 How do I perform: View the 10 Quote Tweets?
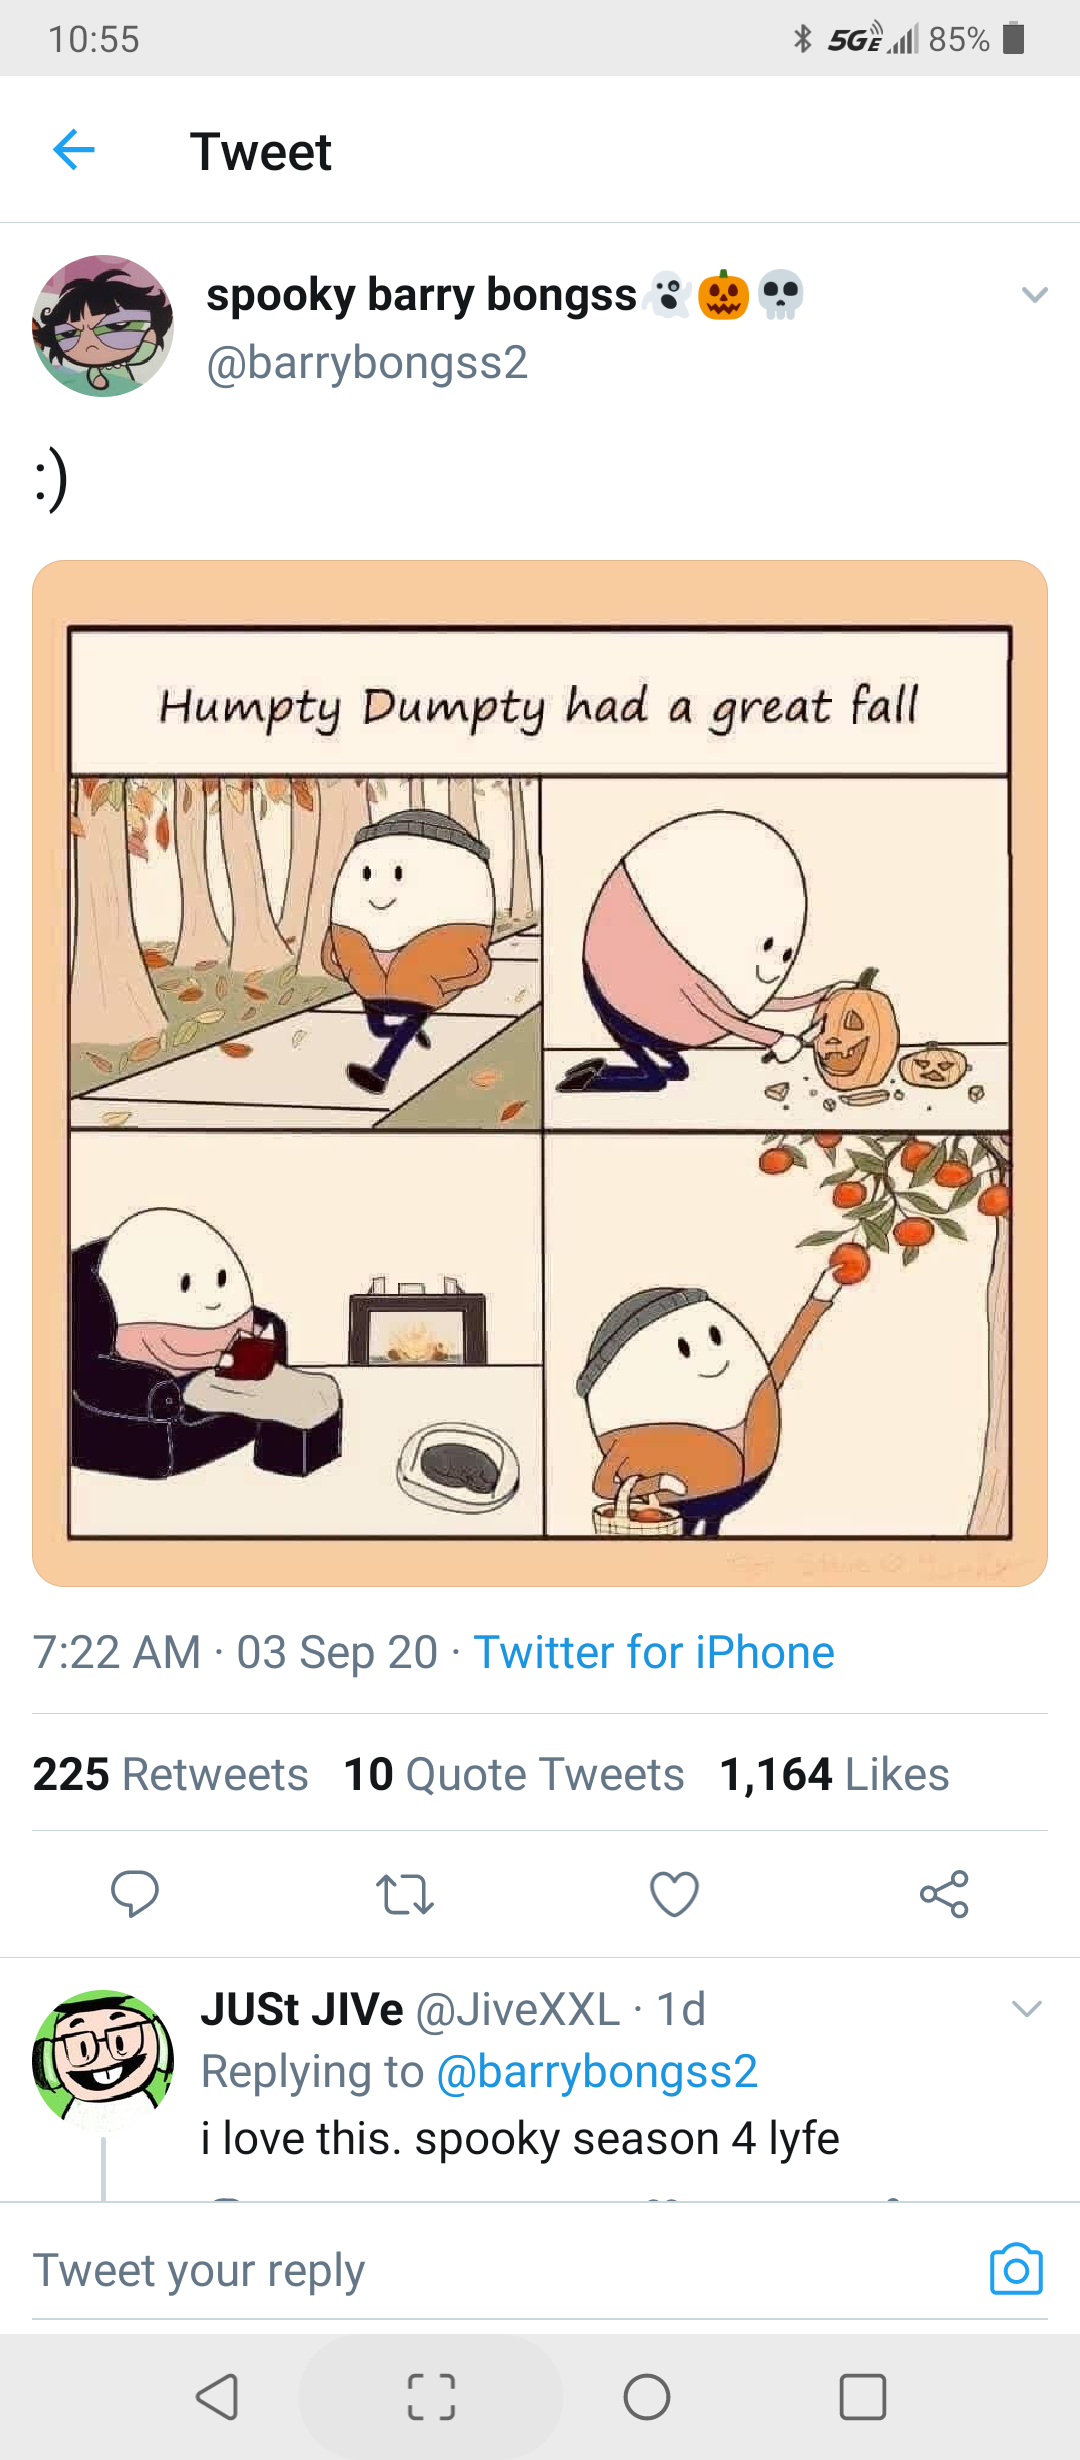[x=514, y=1774]
